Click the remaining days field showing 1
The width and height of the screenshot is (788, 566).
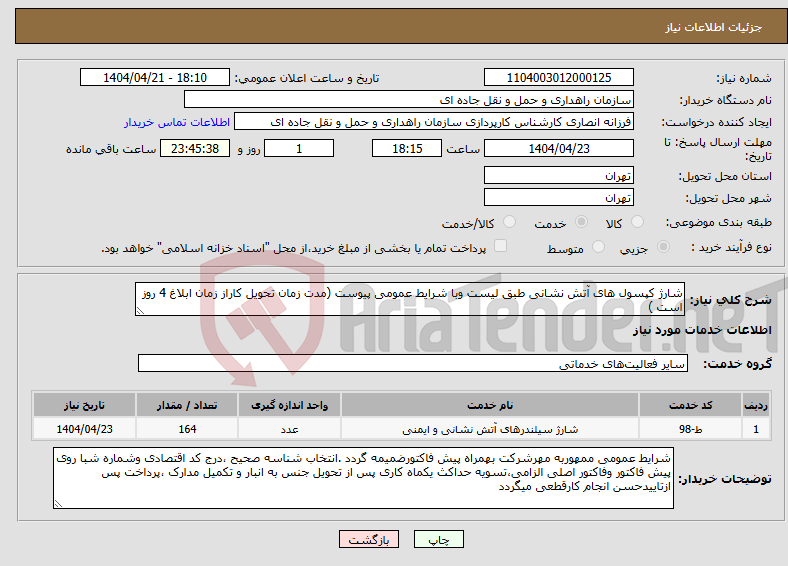click(x=299, y=148)
